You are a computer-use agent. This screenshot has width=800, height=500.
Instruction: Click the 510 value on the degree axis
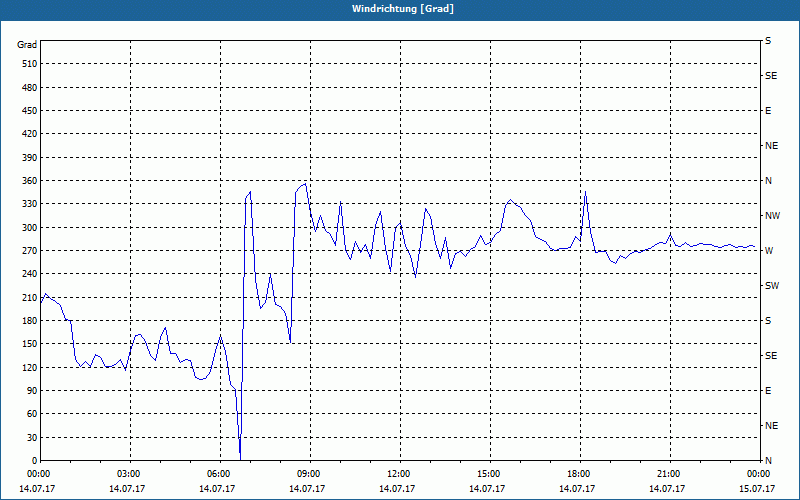pyautogui.click(x=29, y=64)
